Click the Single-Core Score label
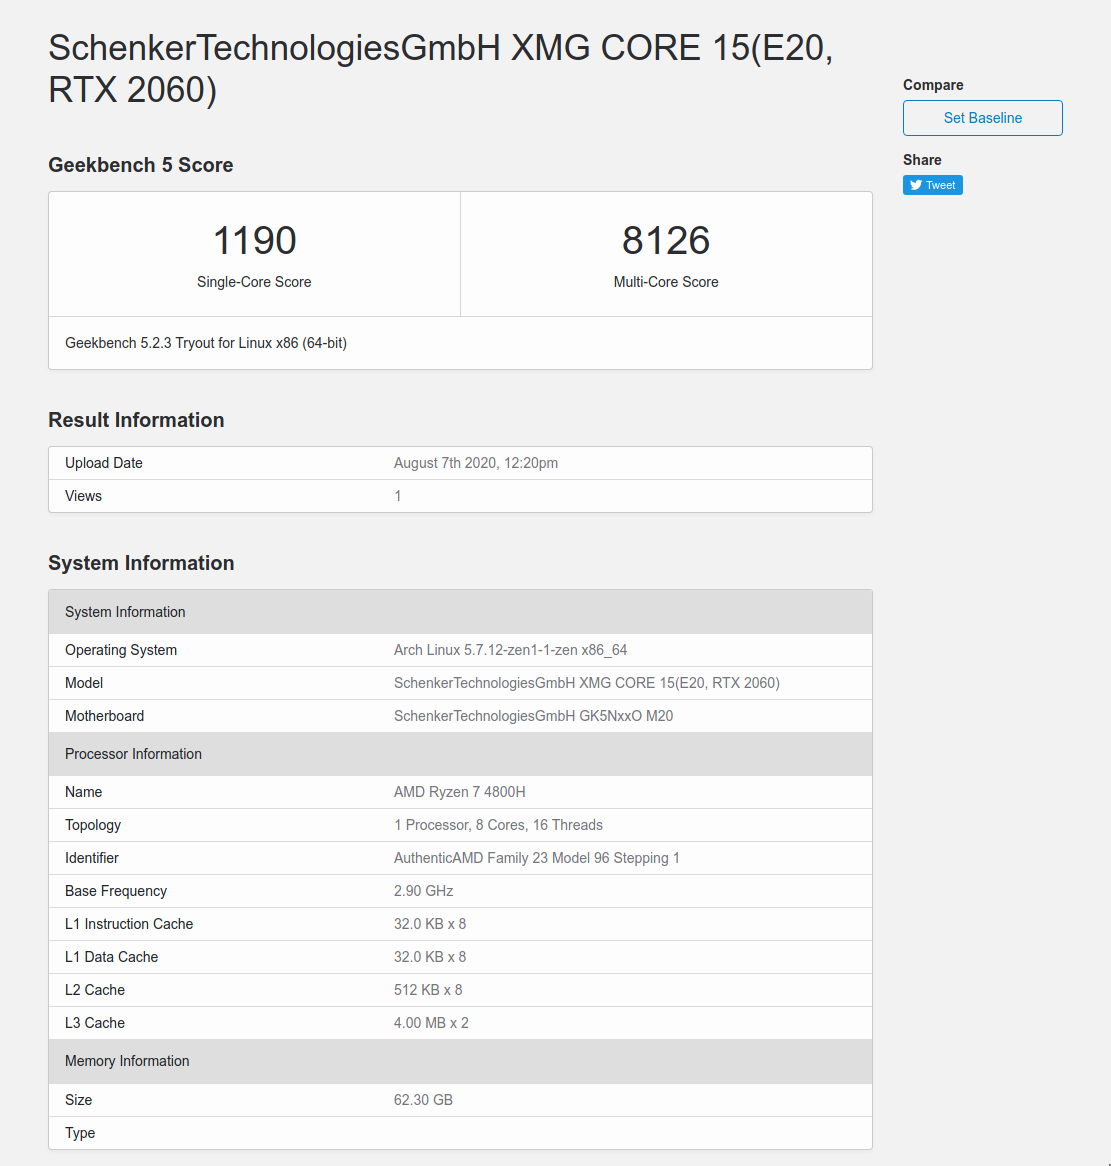 254,282
